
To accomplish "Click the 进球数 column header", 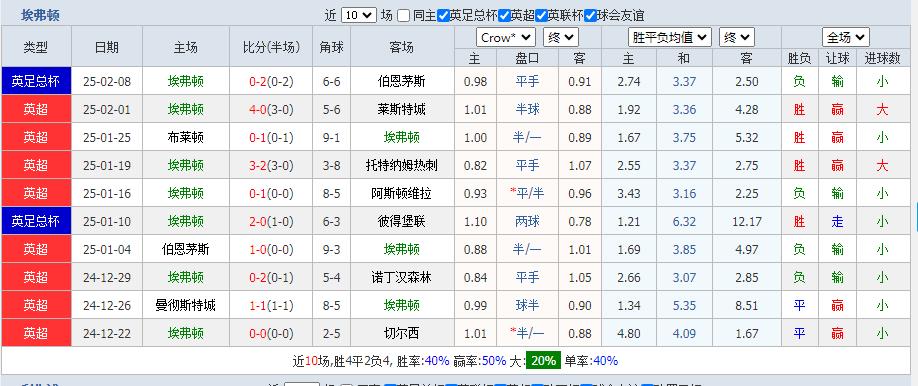I will click(882, 59).
